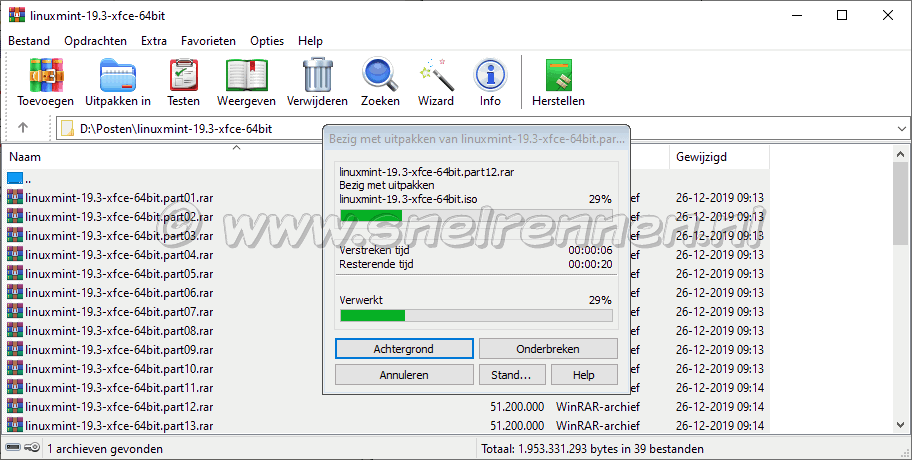Click the 26-12-2019 09:14 date of part13.rar
This screenshot has width=912, height=460.
coord(720,426)
